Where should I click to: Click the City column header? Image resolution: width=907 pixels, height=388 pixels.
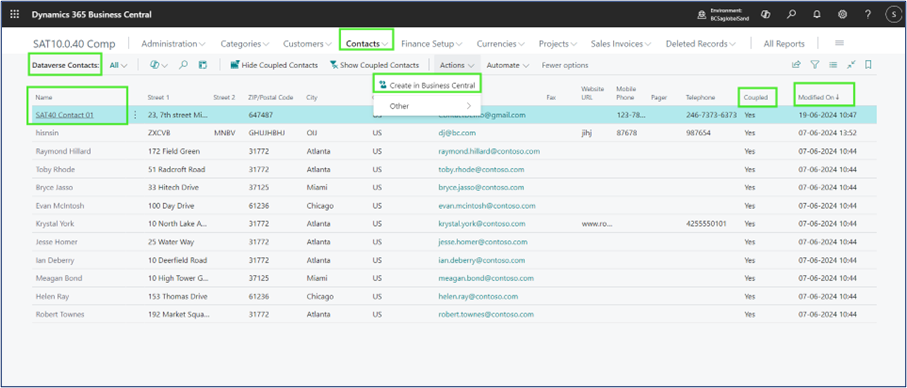click(312, 98)
